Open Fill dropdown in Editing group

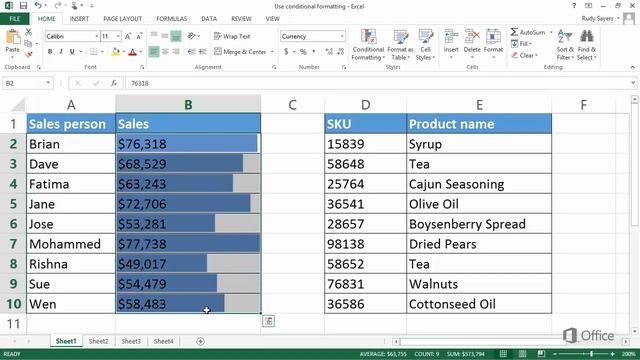click(521, 44)
